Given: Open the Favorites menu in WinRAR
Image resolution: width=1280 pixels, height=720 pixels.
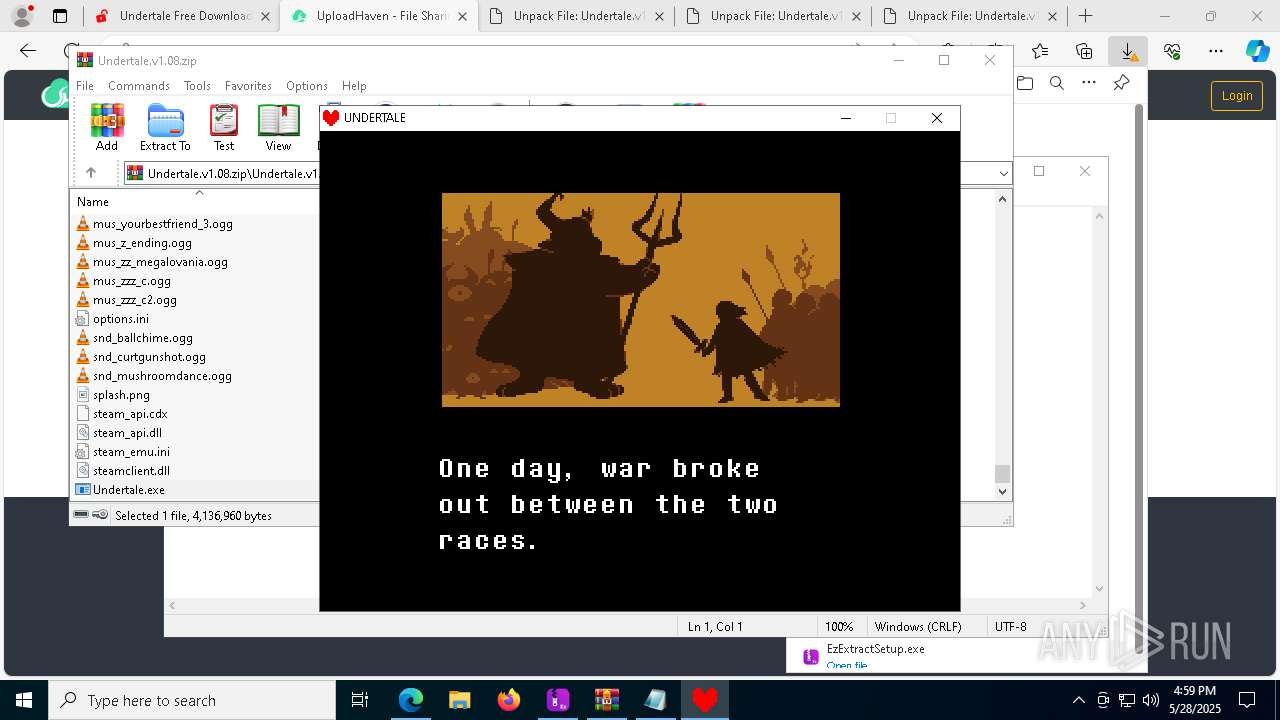Looking at the screenshot, I should pos(248,86).
